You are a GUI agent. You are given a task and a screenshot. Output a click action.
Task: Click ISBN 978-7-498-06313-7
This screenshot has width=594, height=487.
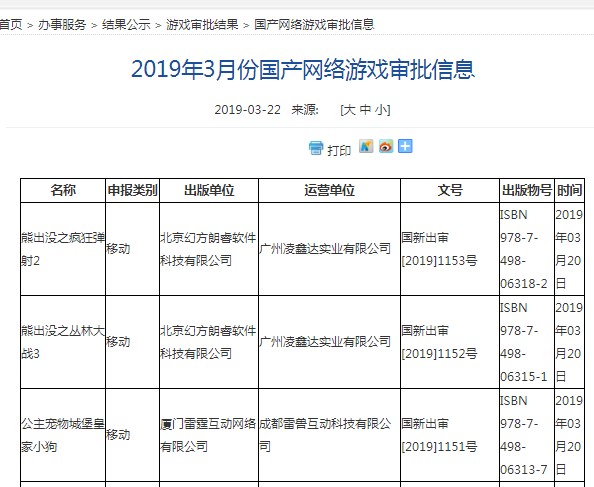pyautogui.click(x=524, y=435)
